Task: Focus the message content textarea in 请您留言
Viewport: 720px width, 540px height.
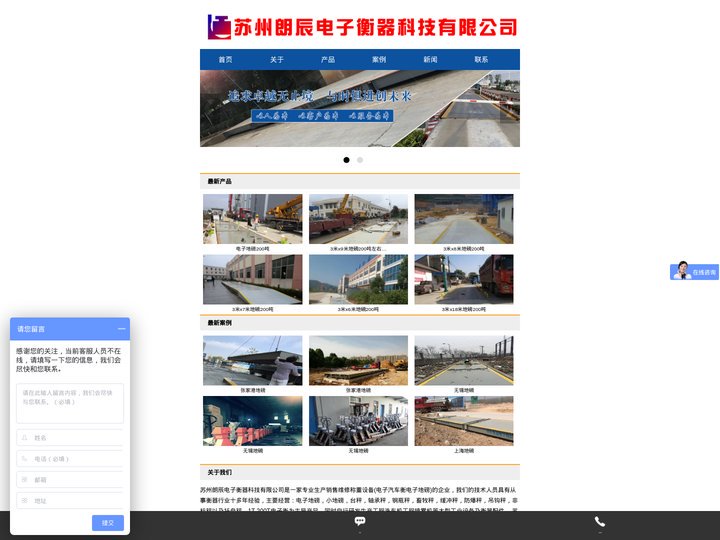Action: 70,403
